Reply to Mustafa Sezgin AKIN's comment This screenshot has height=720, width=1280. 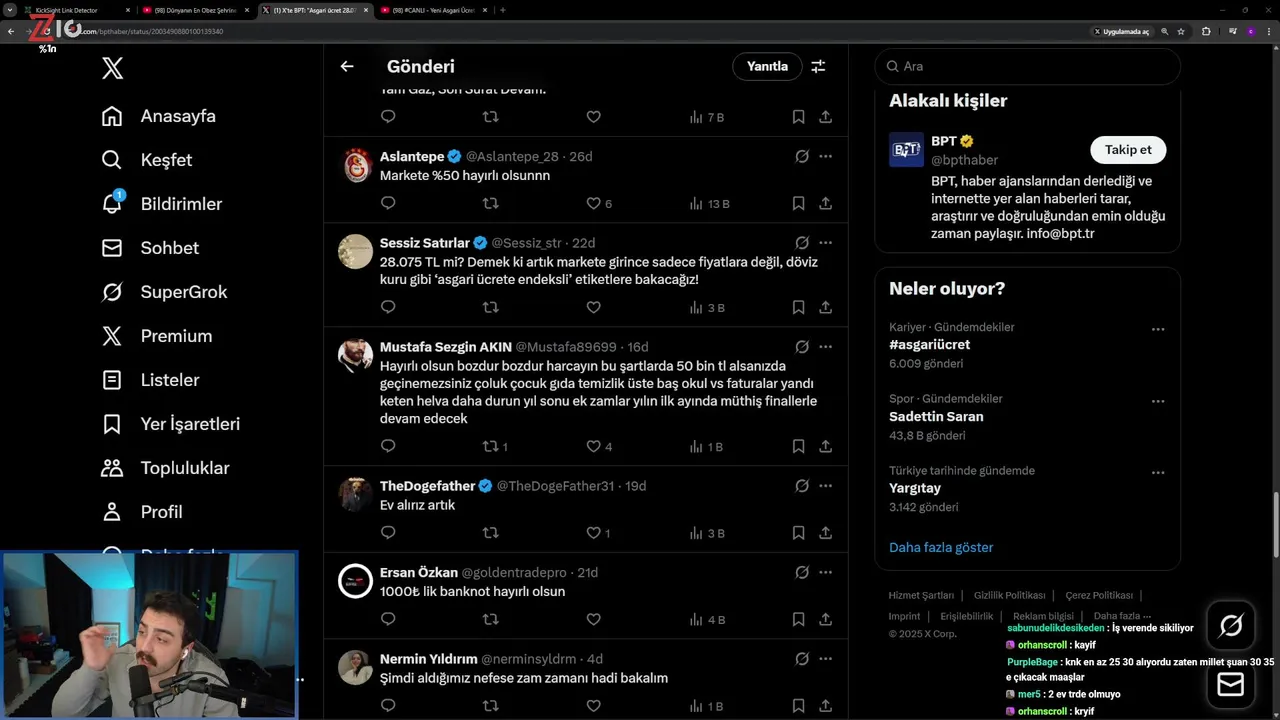pos(388,446)
